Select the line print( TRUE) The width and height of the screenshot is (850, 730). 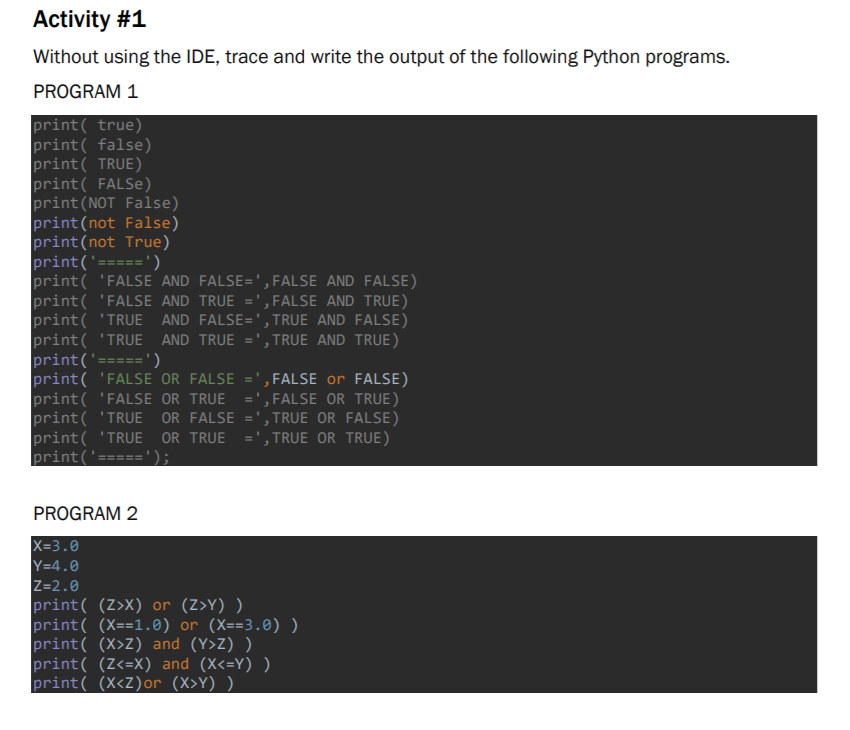tap(90, 163)
